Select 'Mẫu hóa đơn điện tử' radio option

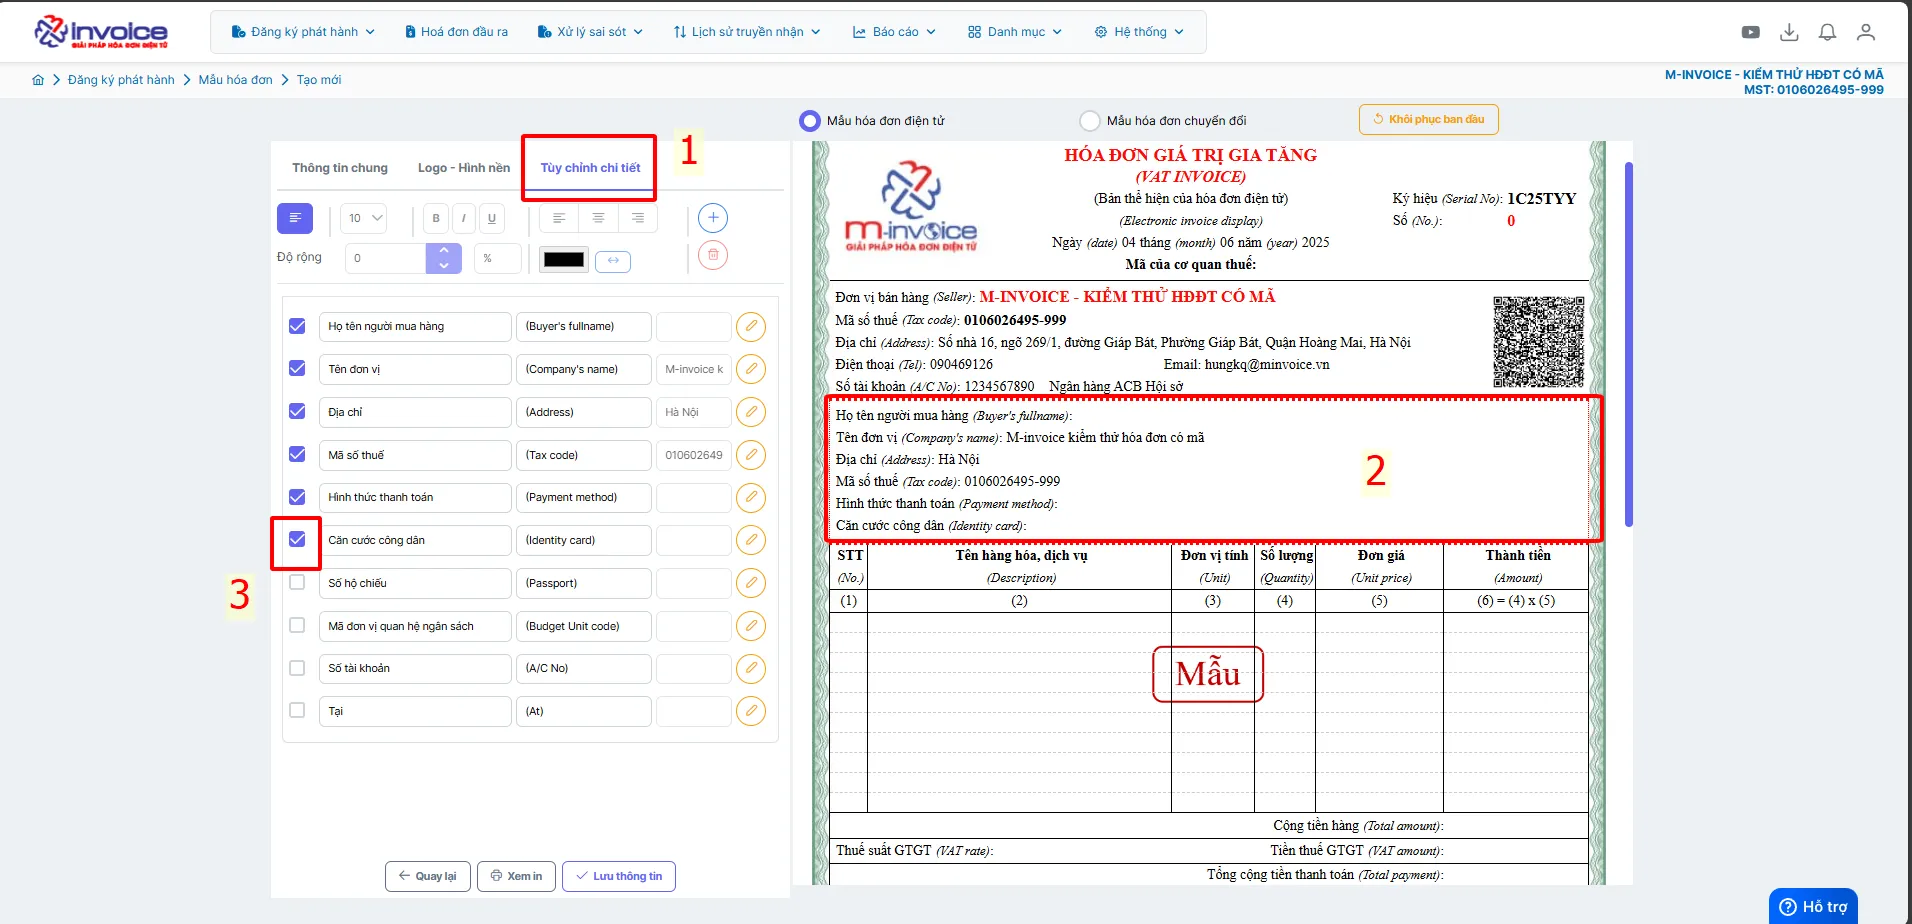tap(810, 121)
